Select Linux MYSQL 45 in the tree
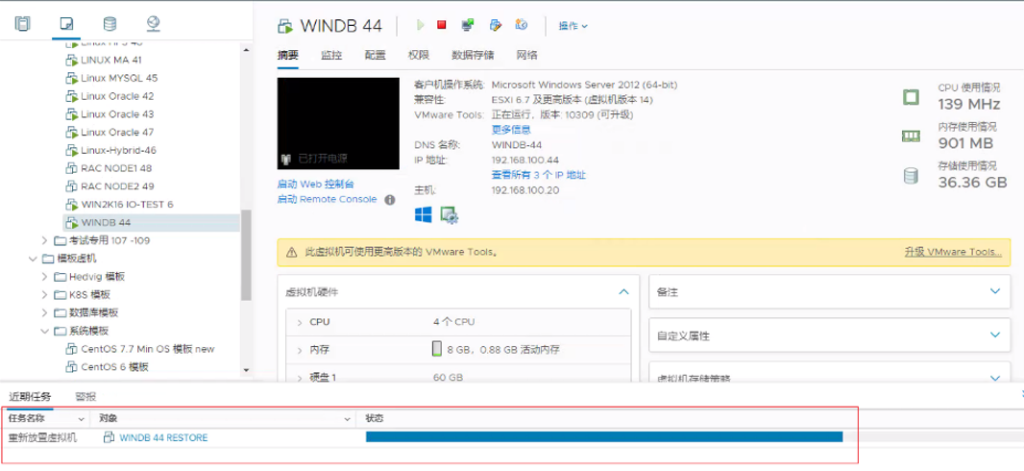The width and height of the screenshot is (1024, 471). pos(118,78)
